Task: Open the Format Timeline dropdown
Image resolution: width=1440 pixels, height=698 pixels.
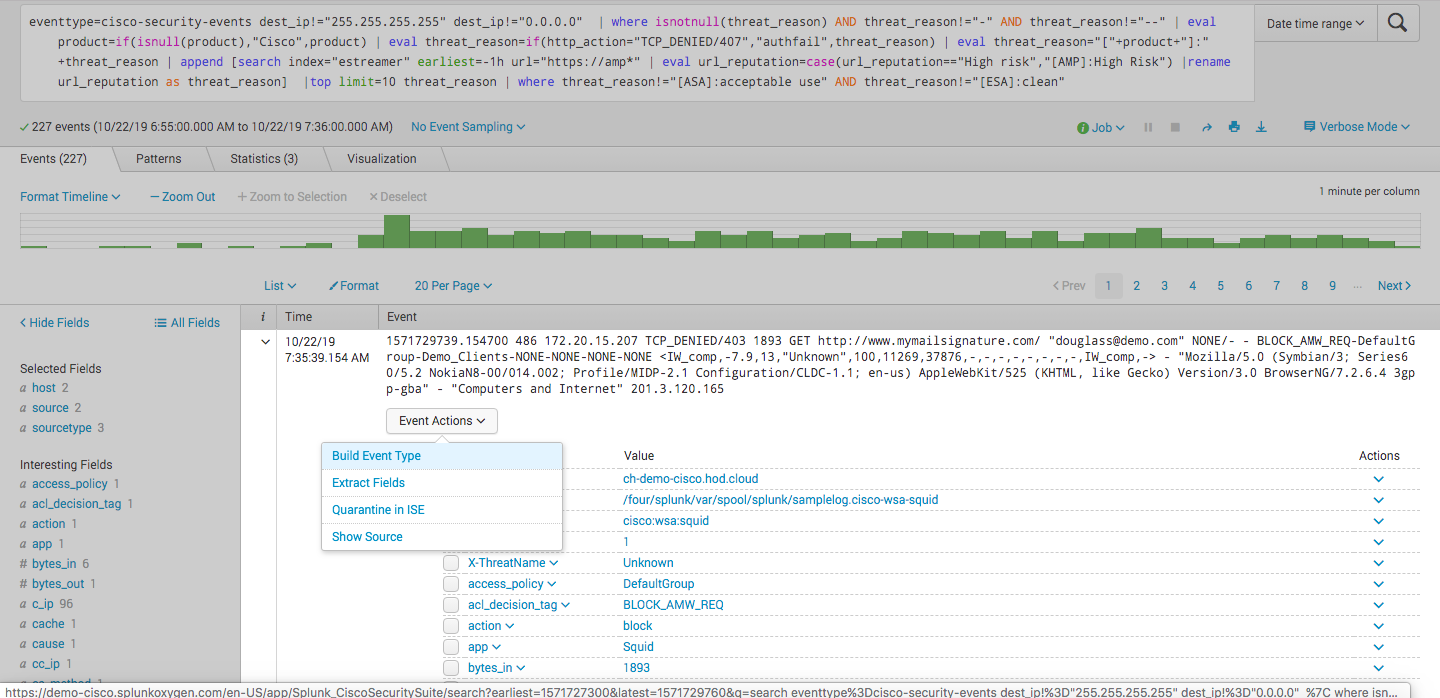Action: click(70, 197)
